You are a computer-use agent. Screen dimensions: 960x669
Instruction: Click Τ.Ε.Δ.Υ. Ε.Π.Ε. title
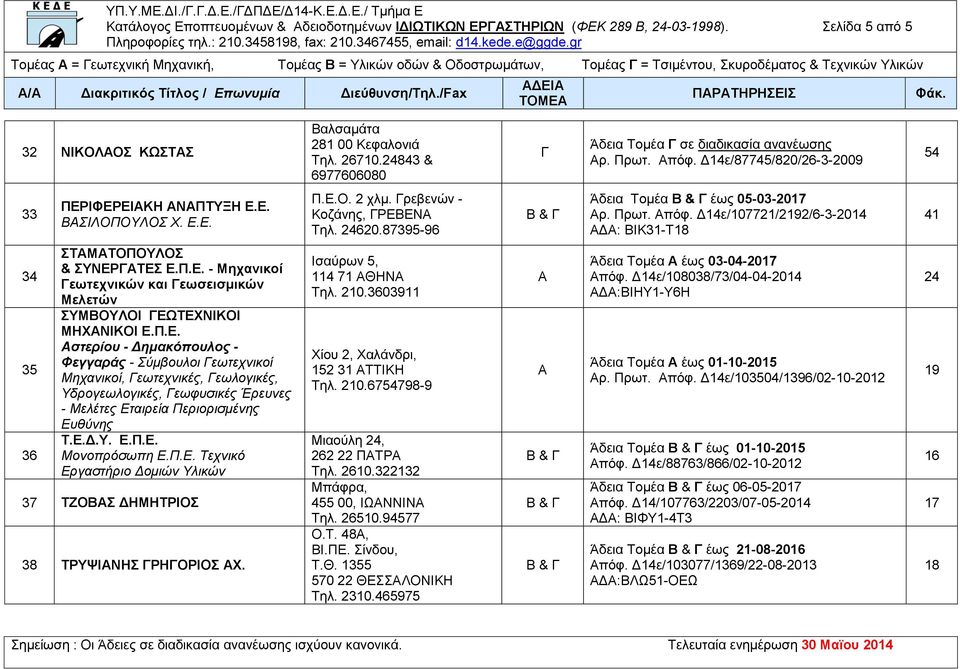[x=110, y=440]
